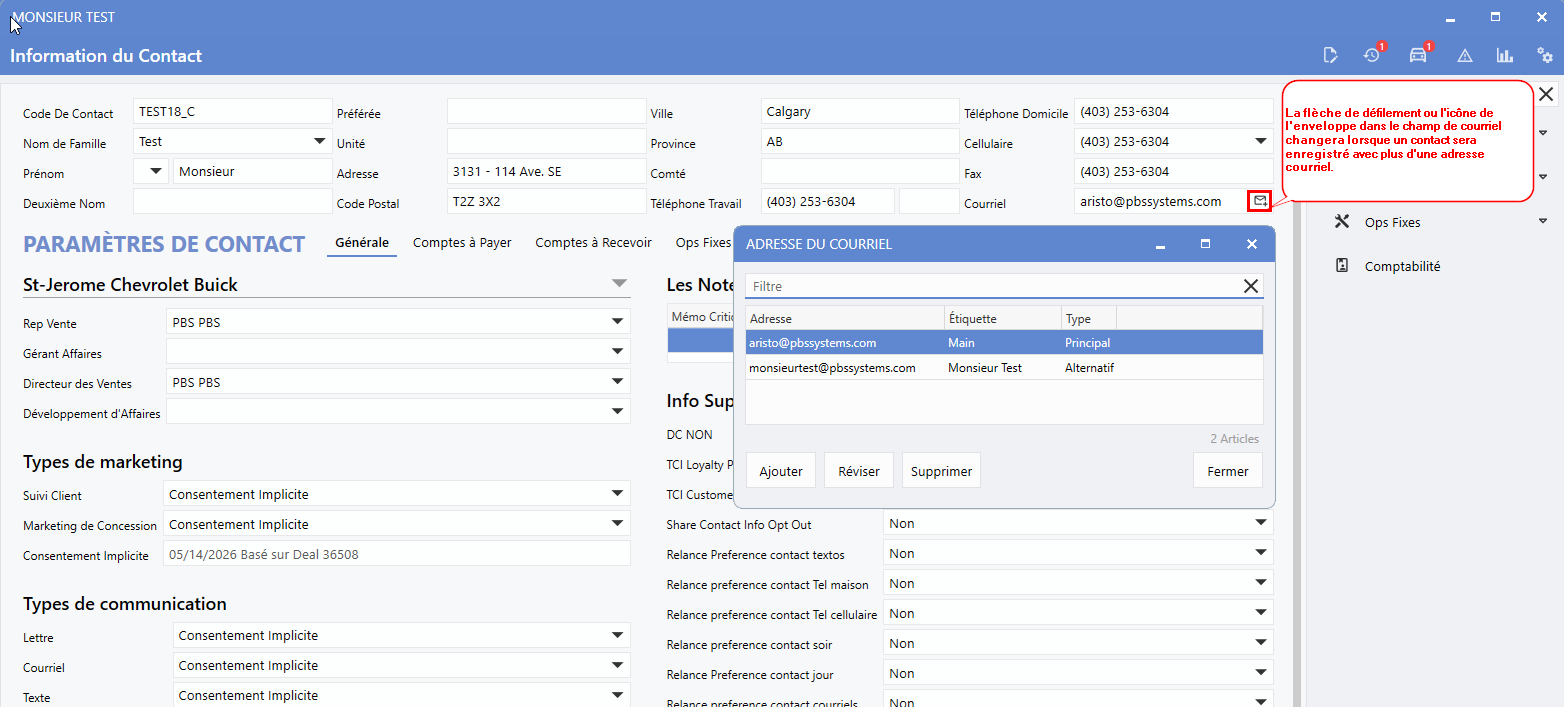
Task: Click the Comté input field
Action: pos(859,171)
